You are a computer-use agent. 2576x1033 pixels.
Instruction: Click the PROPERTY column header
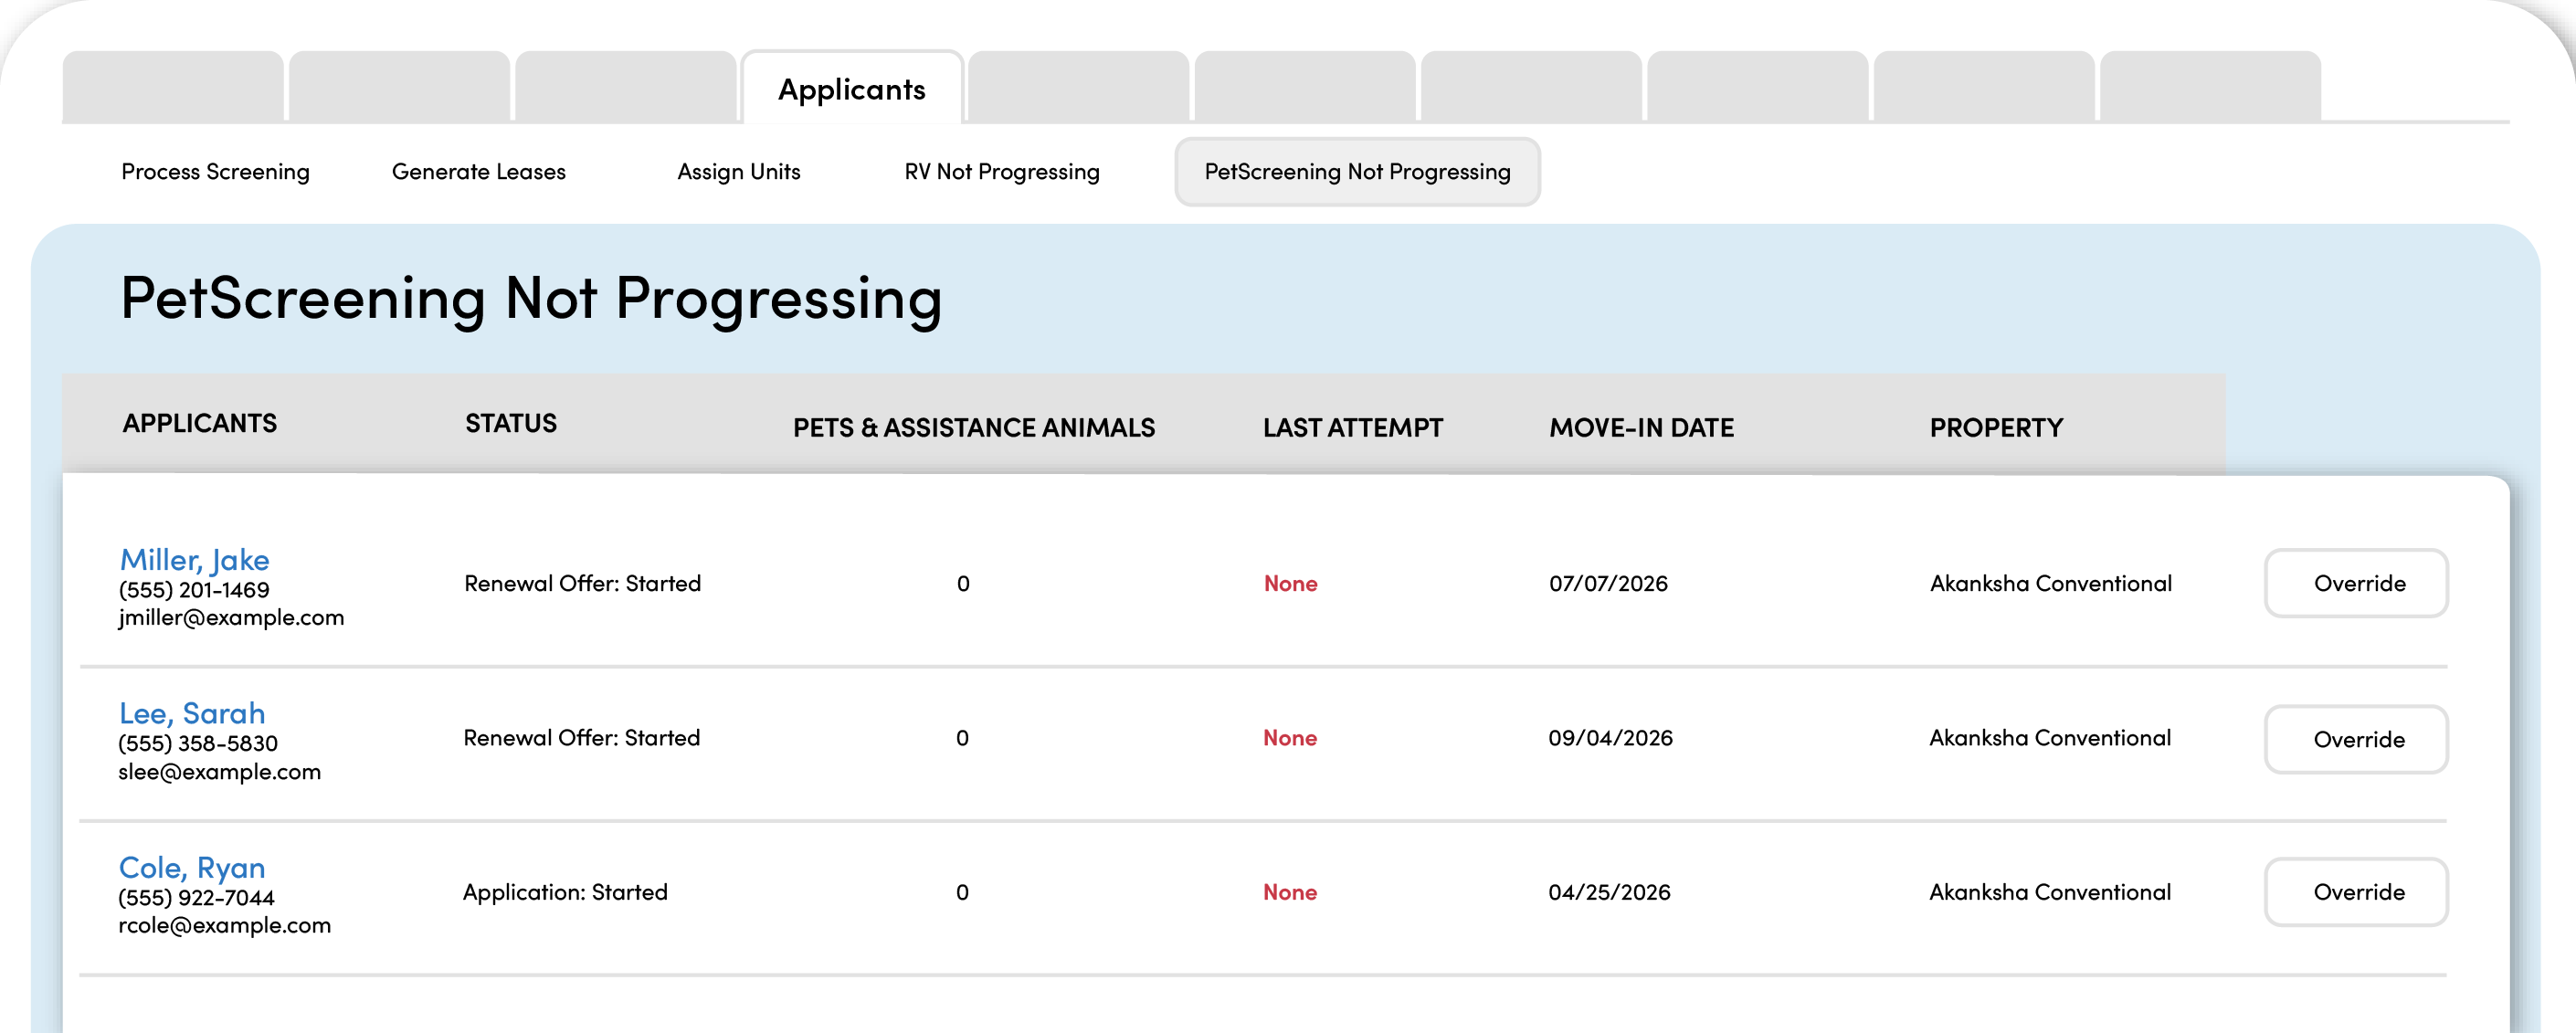1995,428
